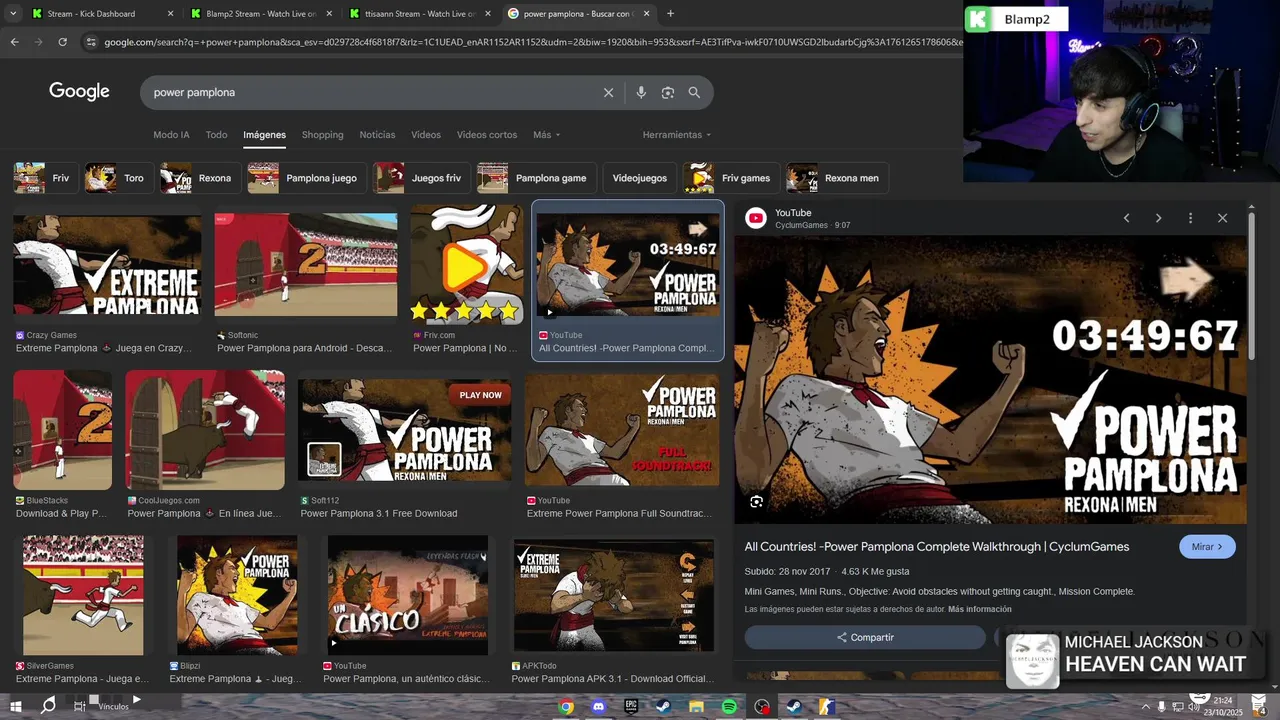Open the Full Soundtrack YouTube thumbnail
Image resolution: width=1280 pixels, height=720 pixels.
(x=622, y=430)
